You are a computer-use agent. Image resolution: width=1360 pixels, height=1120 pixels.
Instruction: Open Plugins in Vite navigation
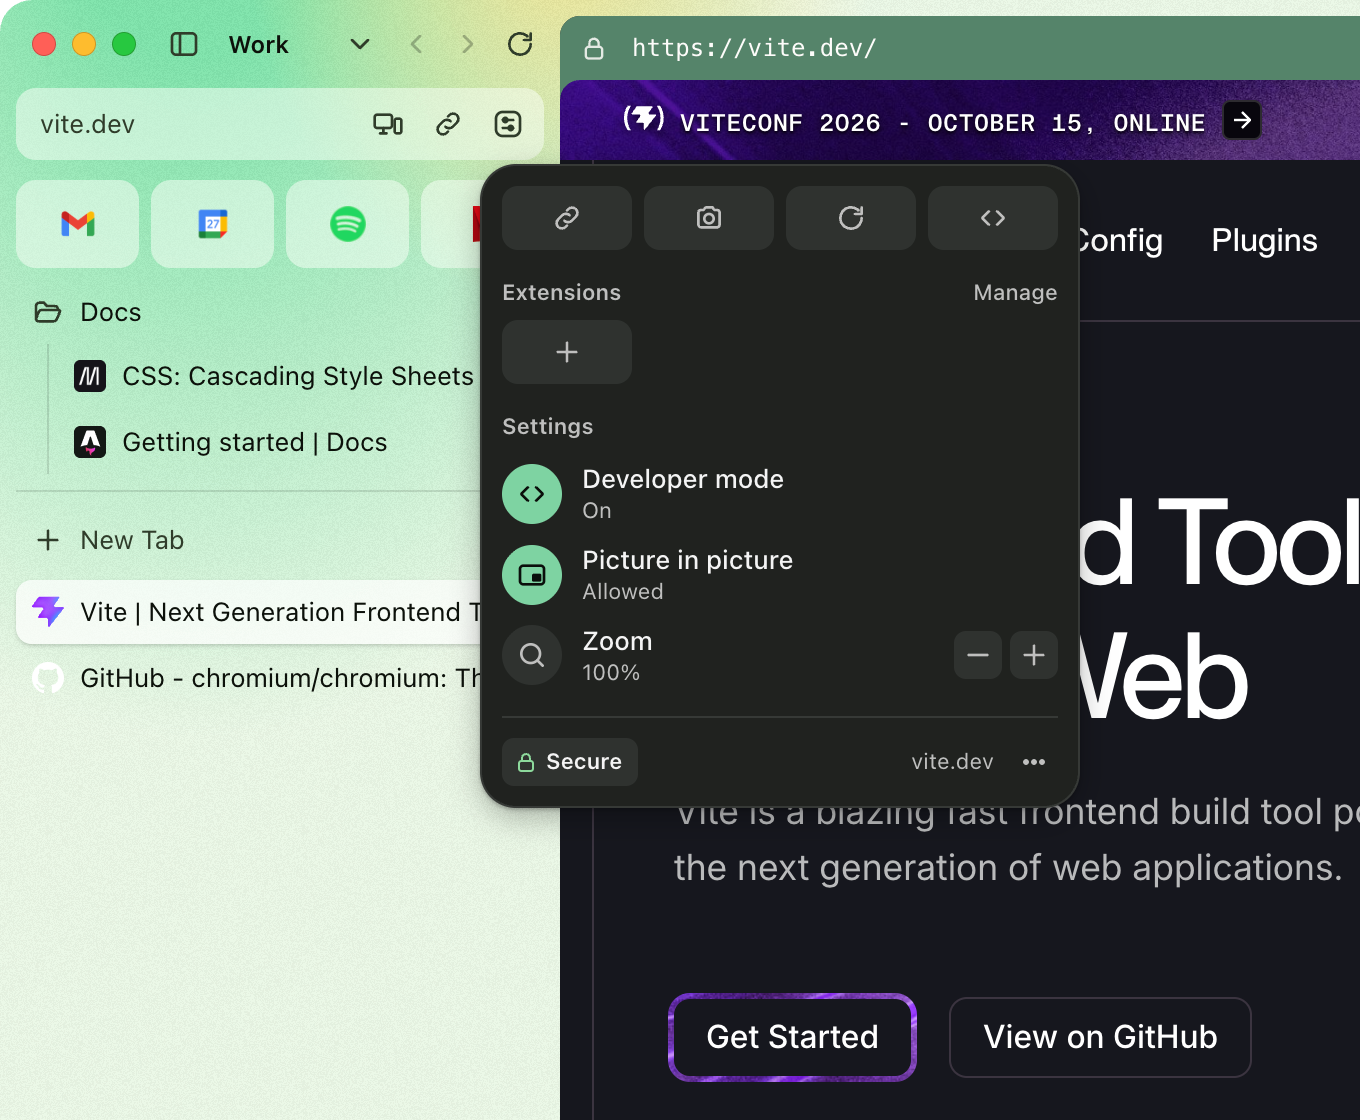pyautogui.click(x=1264, y=240)
